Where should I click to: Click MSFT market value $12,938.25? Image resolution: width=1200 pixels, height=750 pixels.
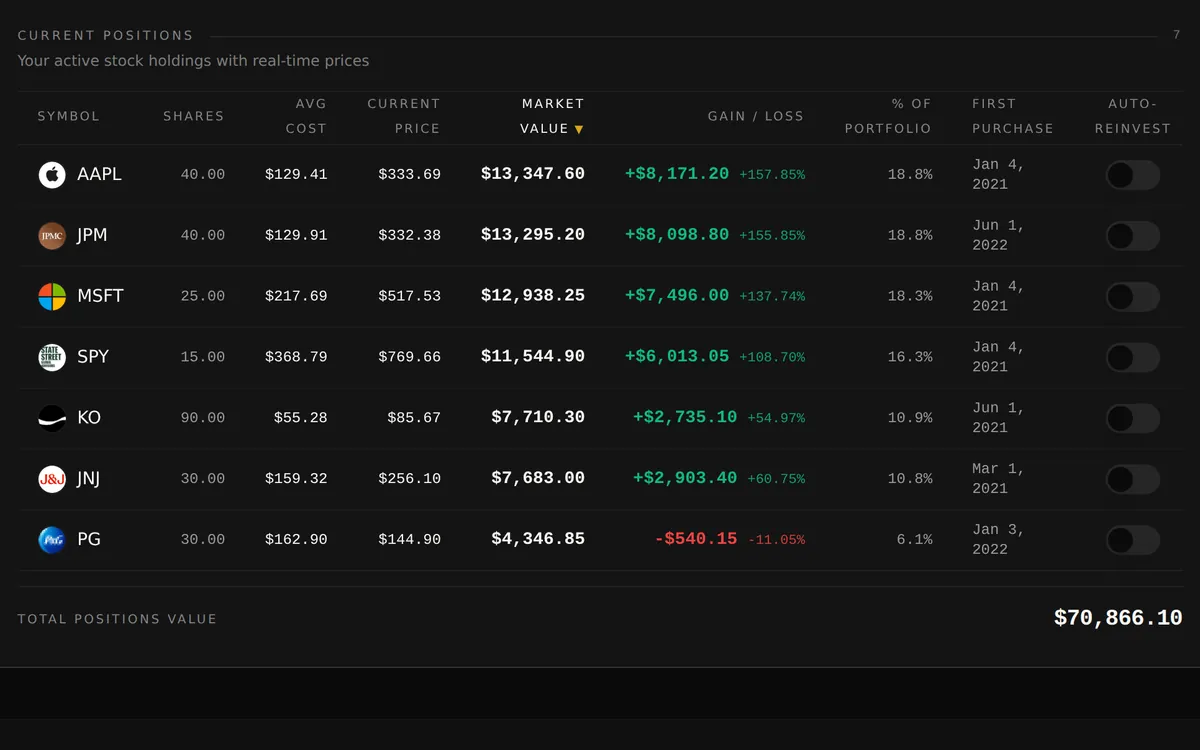[533, 296]
